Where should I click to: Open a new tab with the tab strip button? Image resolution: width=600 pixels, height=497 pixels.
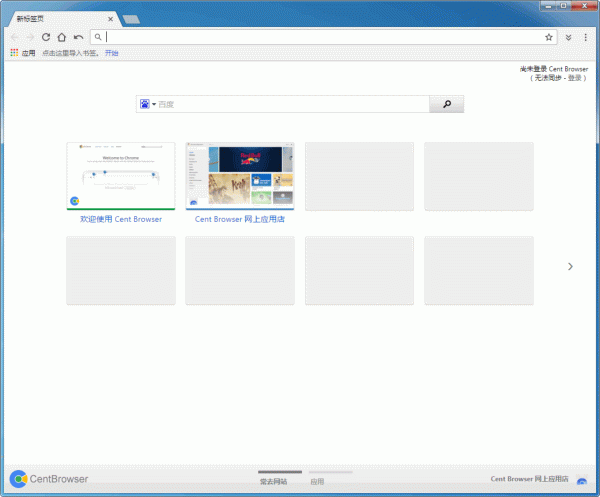click(131, 19)
